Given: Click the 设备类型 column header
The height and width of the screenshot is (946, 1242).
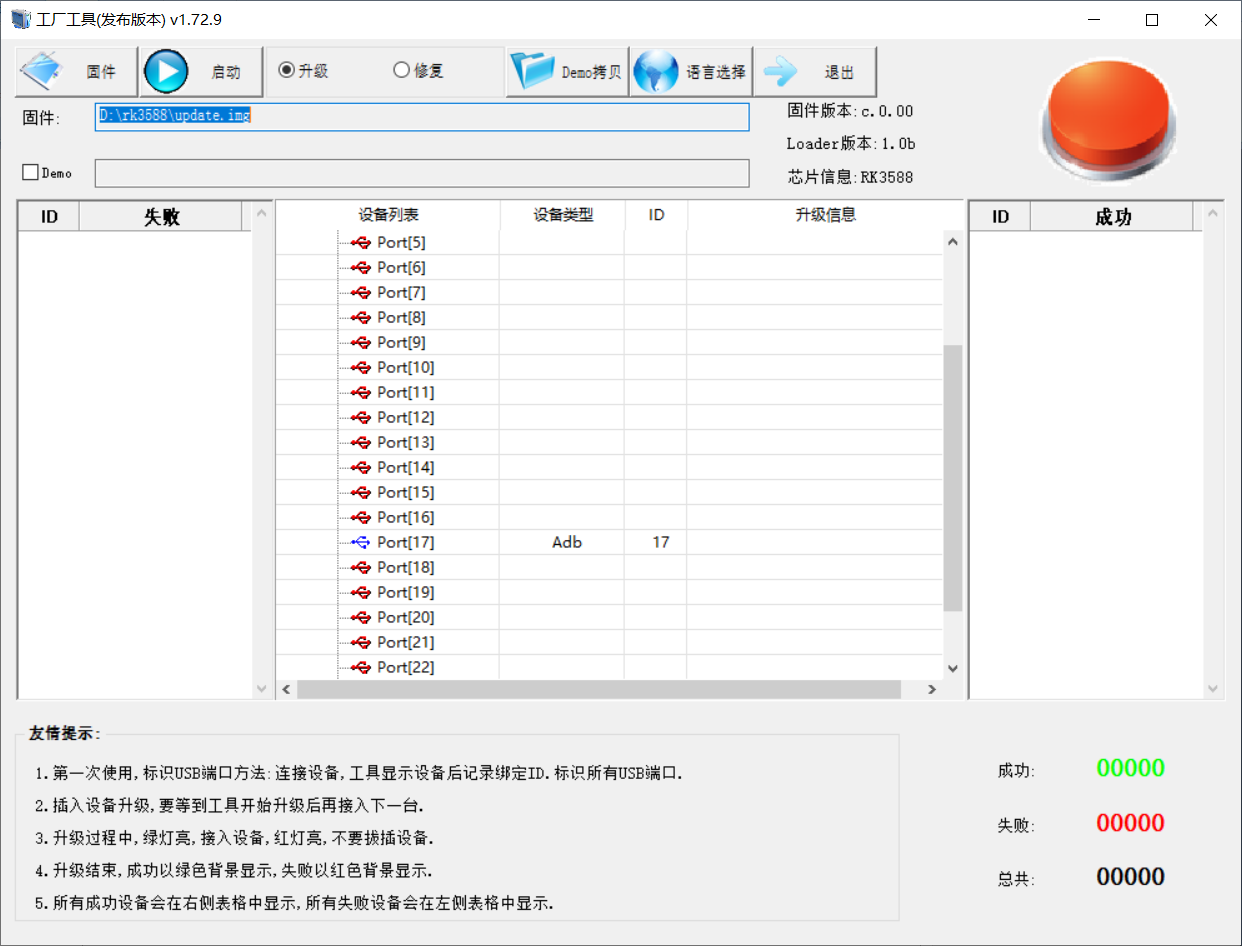Looking at the screenshot, I should click(x=563, y=215).
